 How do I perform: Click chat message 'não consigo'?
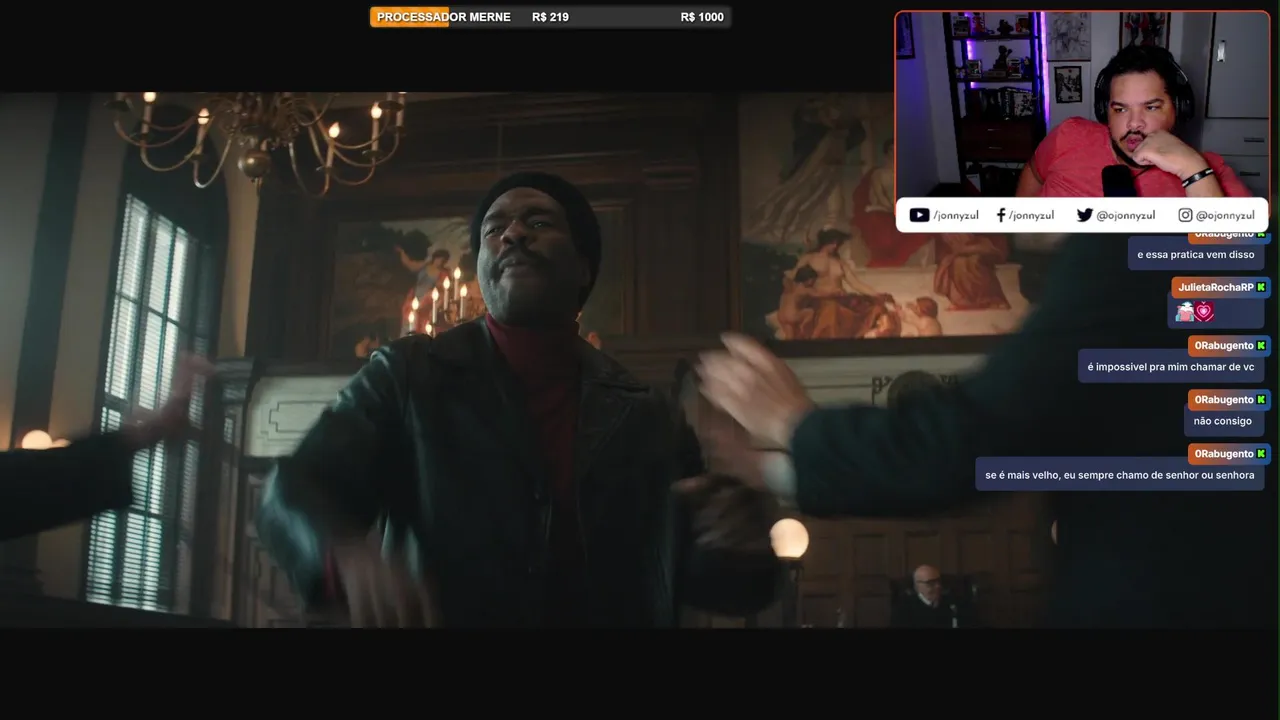(1222, 421)
